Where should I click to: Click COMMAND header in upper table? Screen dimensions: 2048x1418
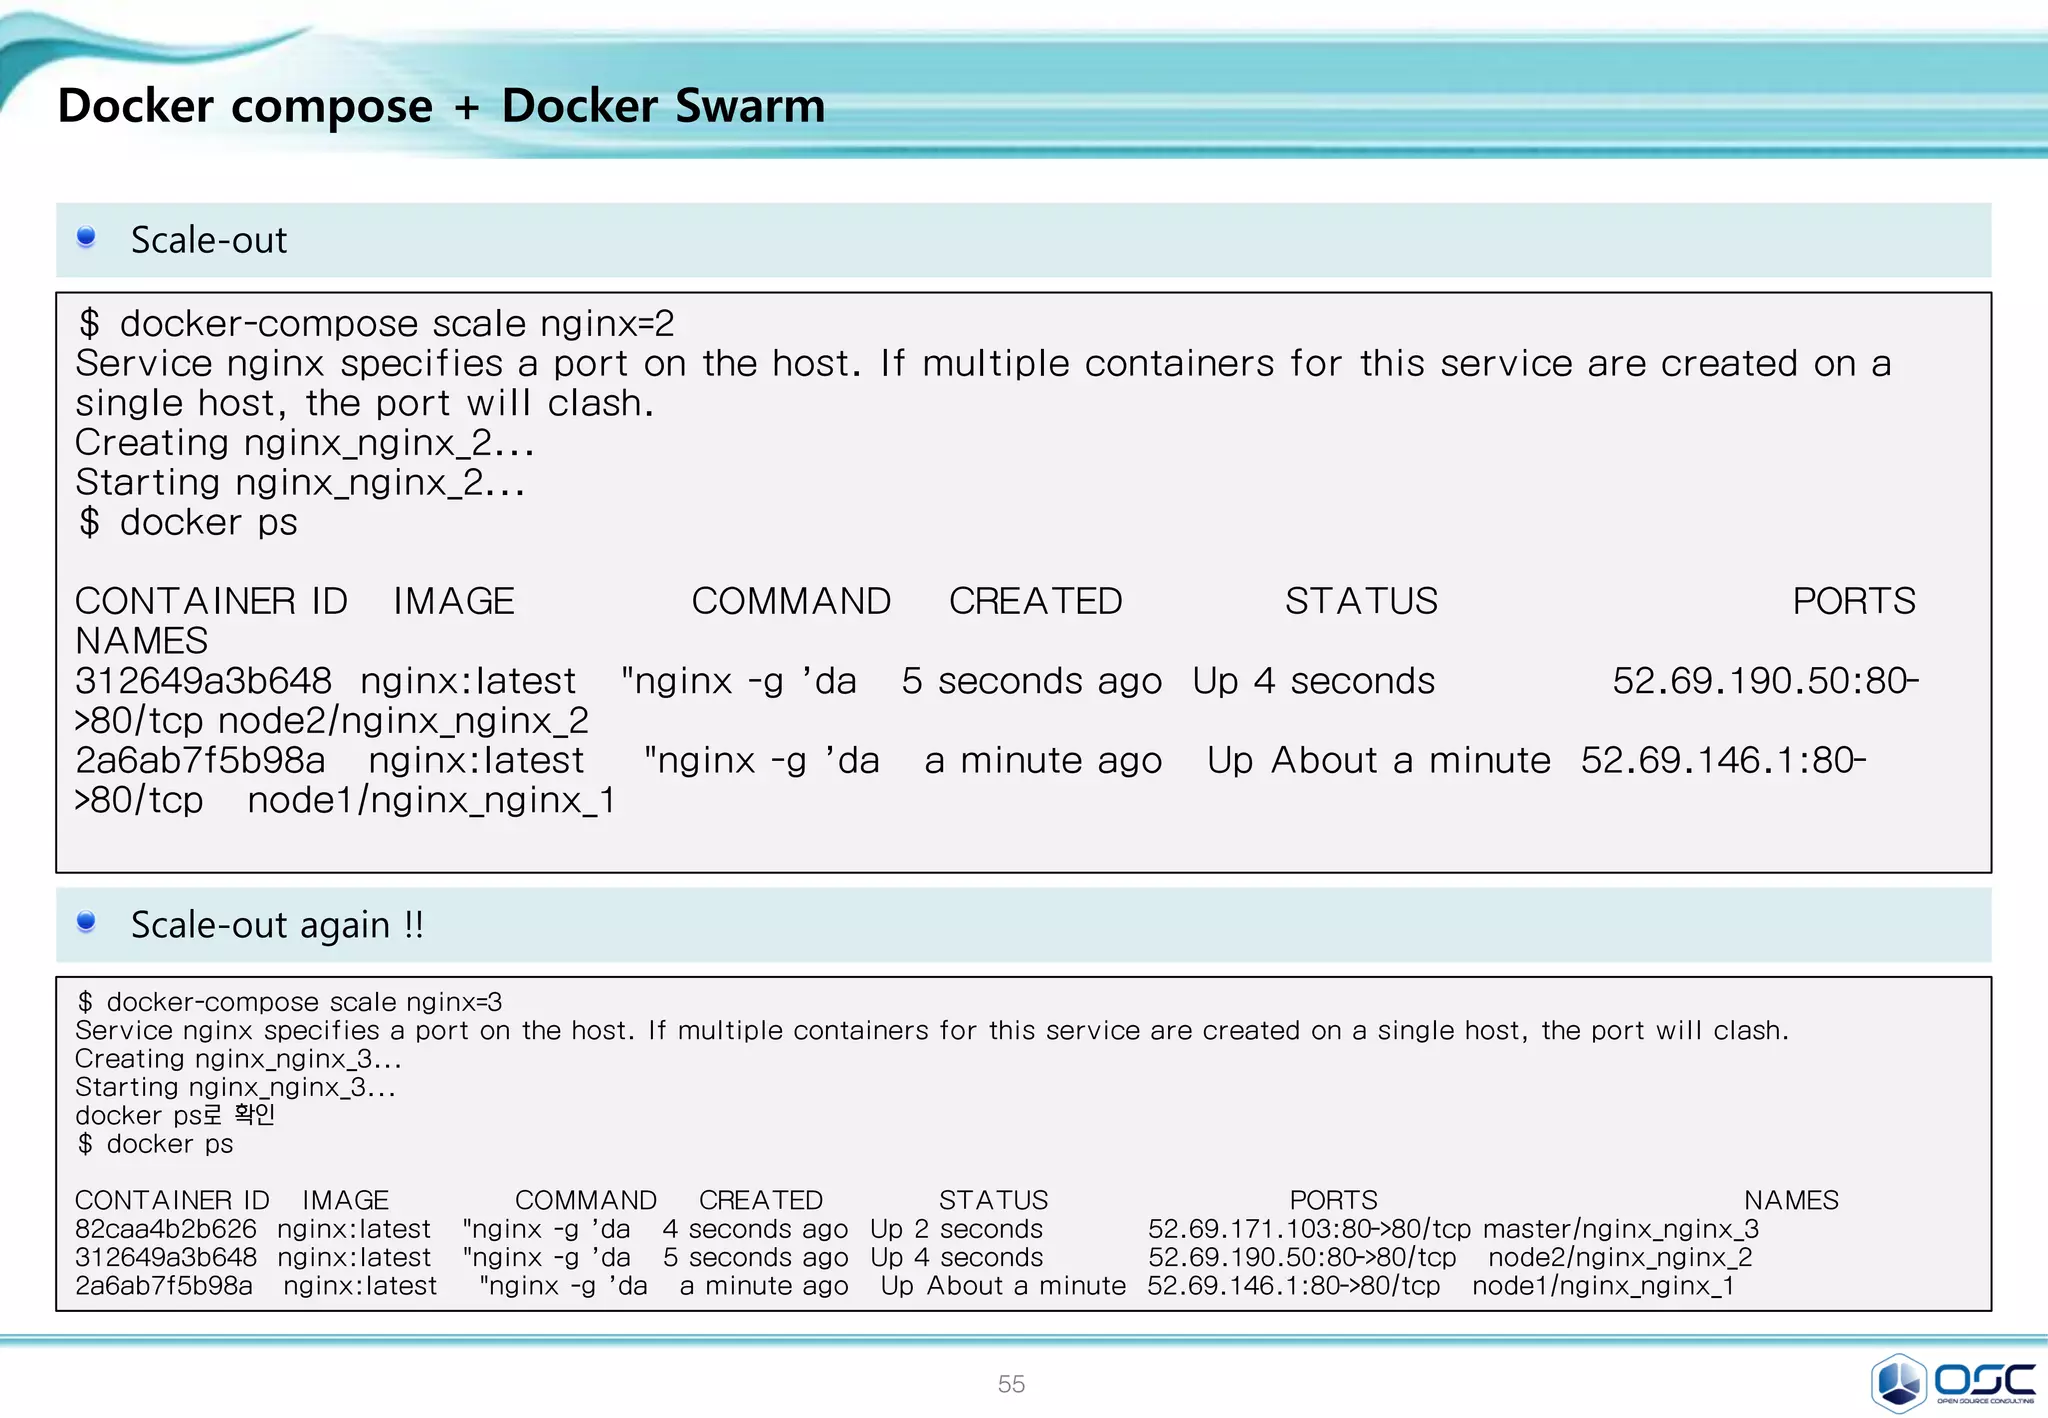pos(791,601)
